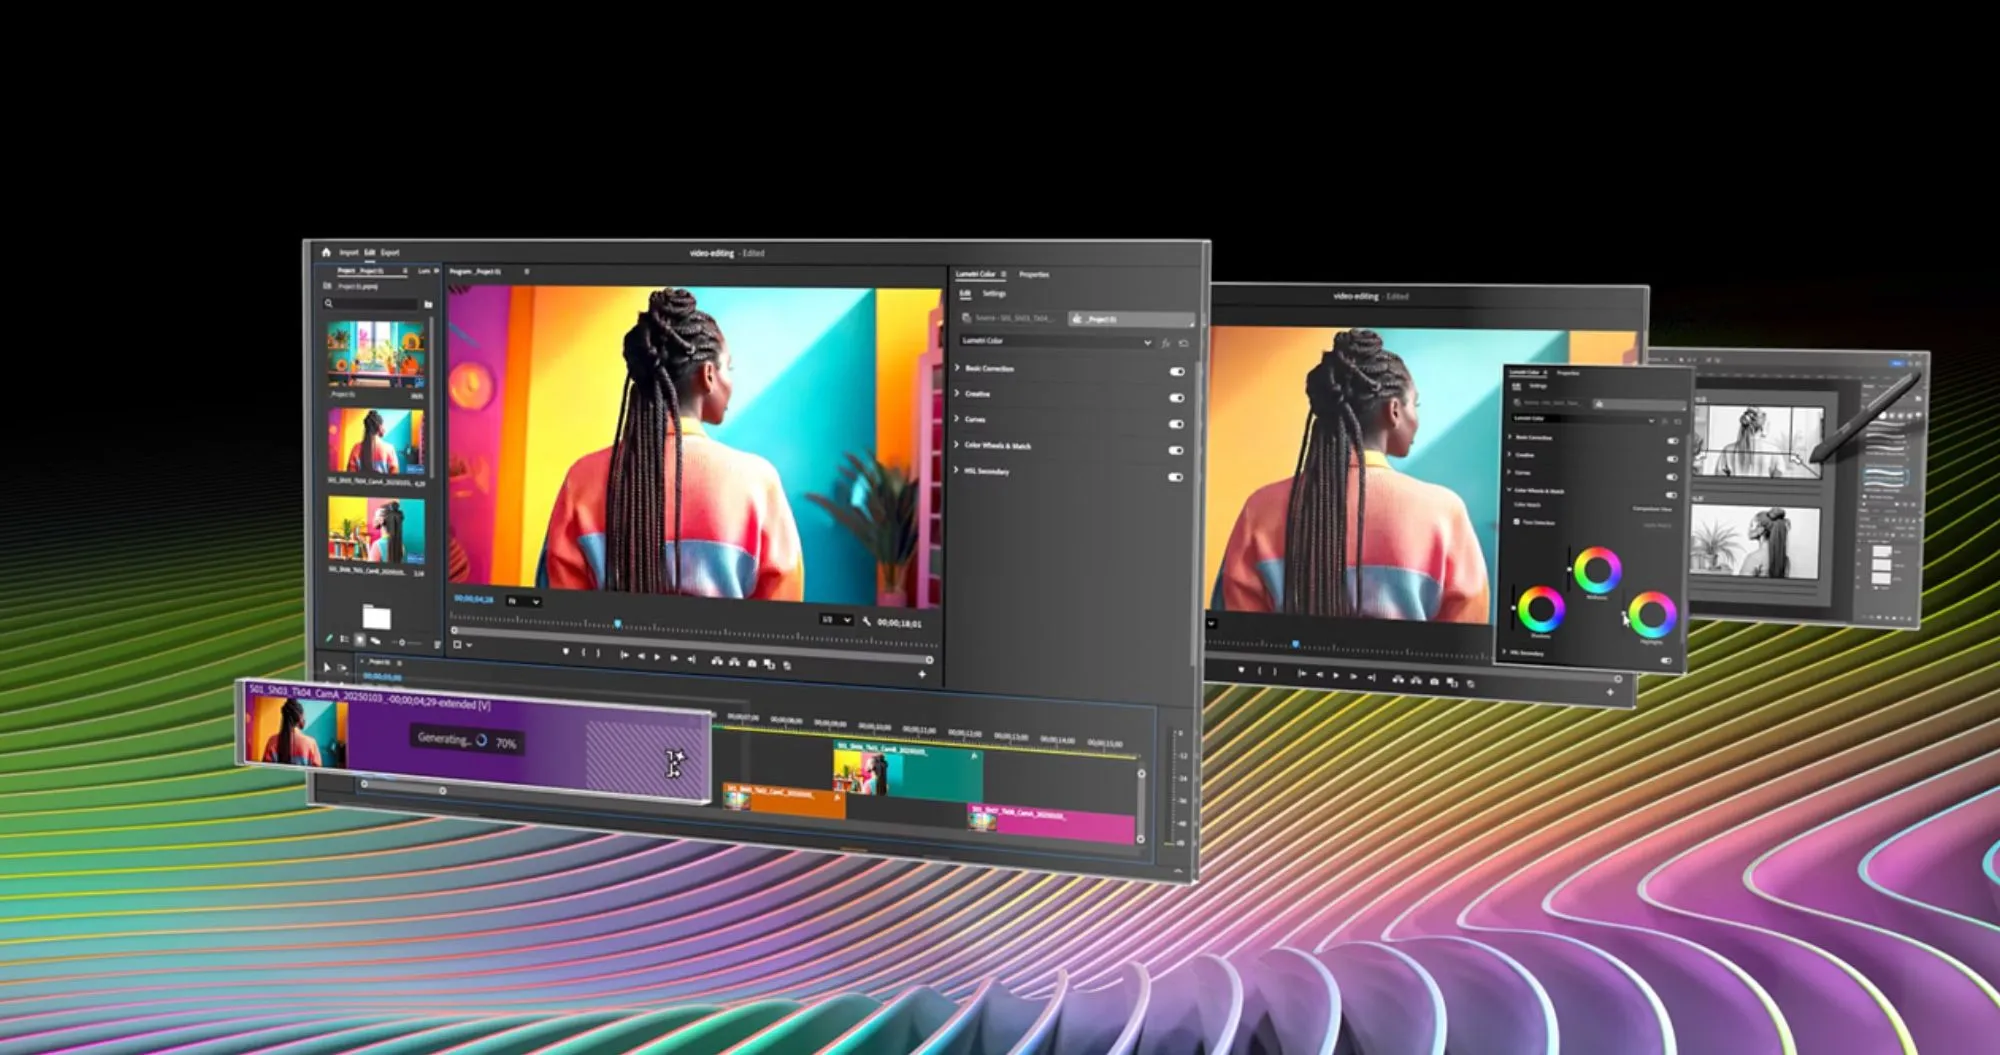This screenshot has width=2000, height=1055.
Task: Click the magenta clip on the timeline
Action: tap(1051, 825)
